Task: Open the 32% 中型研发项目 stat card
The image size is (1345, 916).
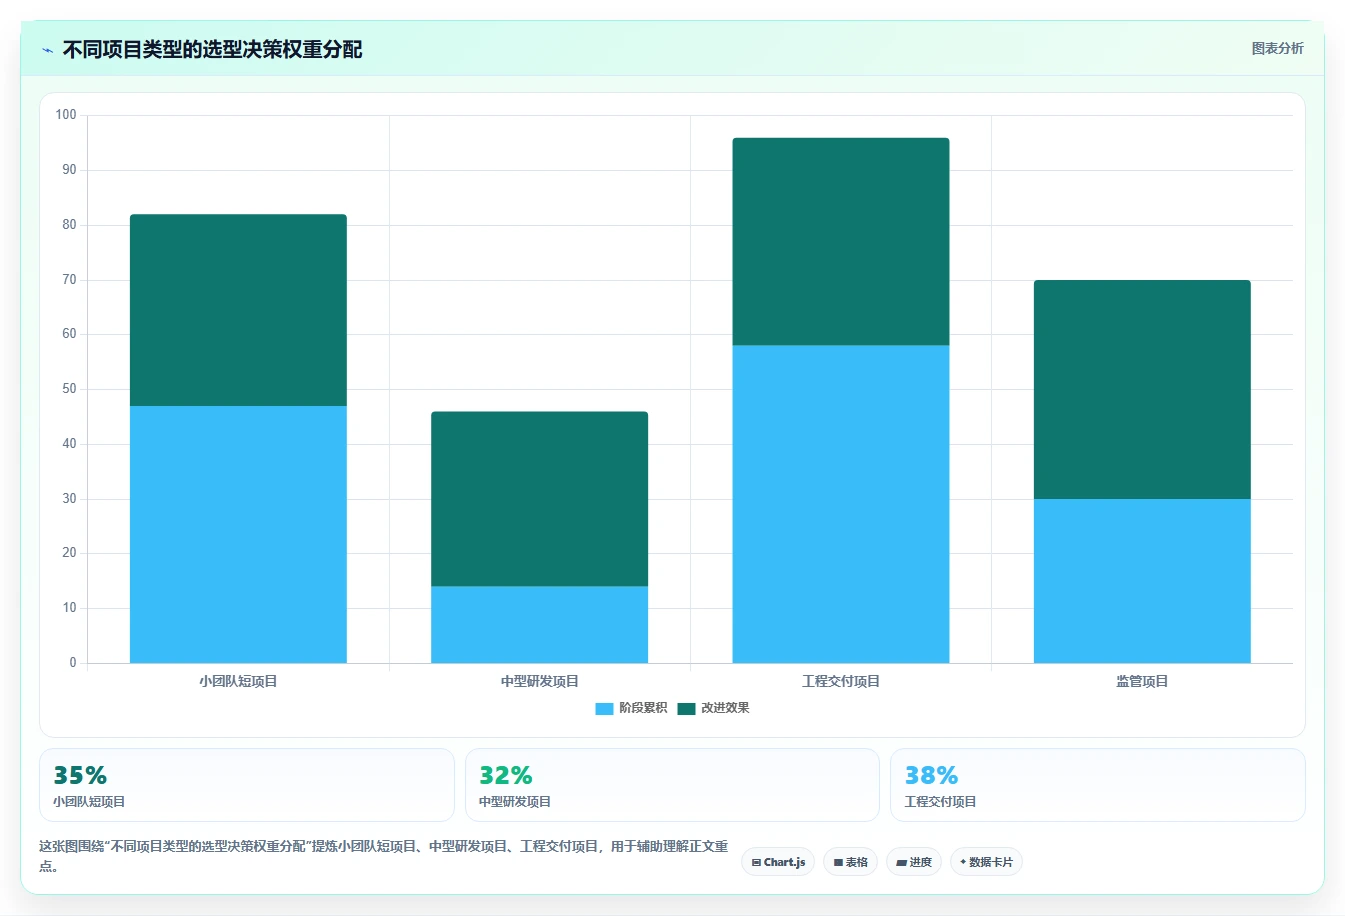Action: 672,785
